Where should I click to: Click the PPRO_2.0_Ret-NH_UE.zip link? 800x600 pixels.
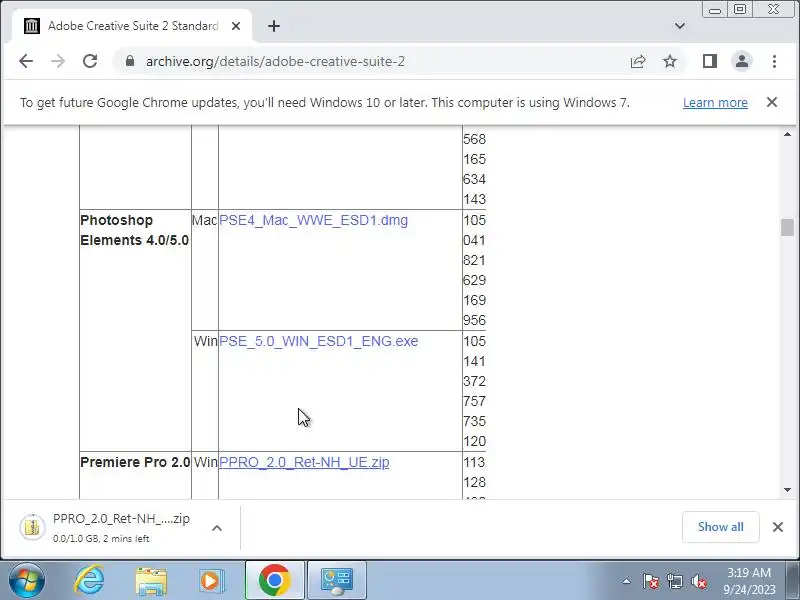(304, 462)
